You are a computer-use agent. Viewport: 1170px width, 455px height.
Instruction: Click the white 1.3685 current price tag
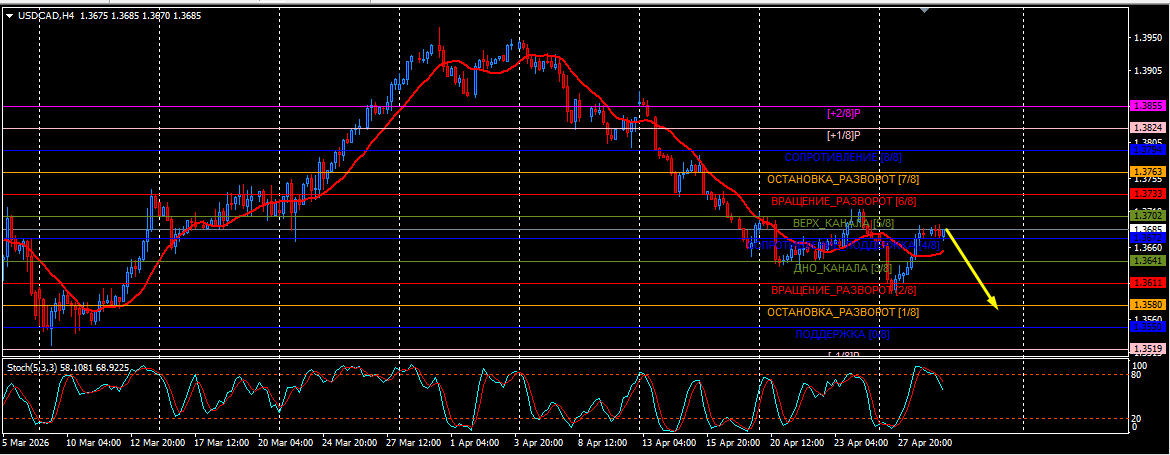tap(1148, 229)
